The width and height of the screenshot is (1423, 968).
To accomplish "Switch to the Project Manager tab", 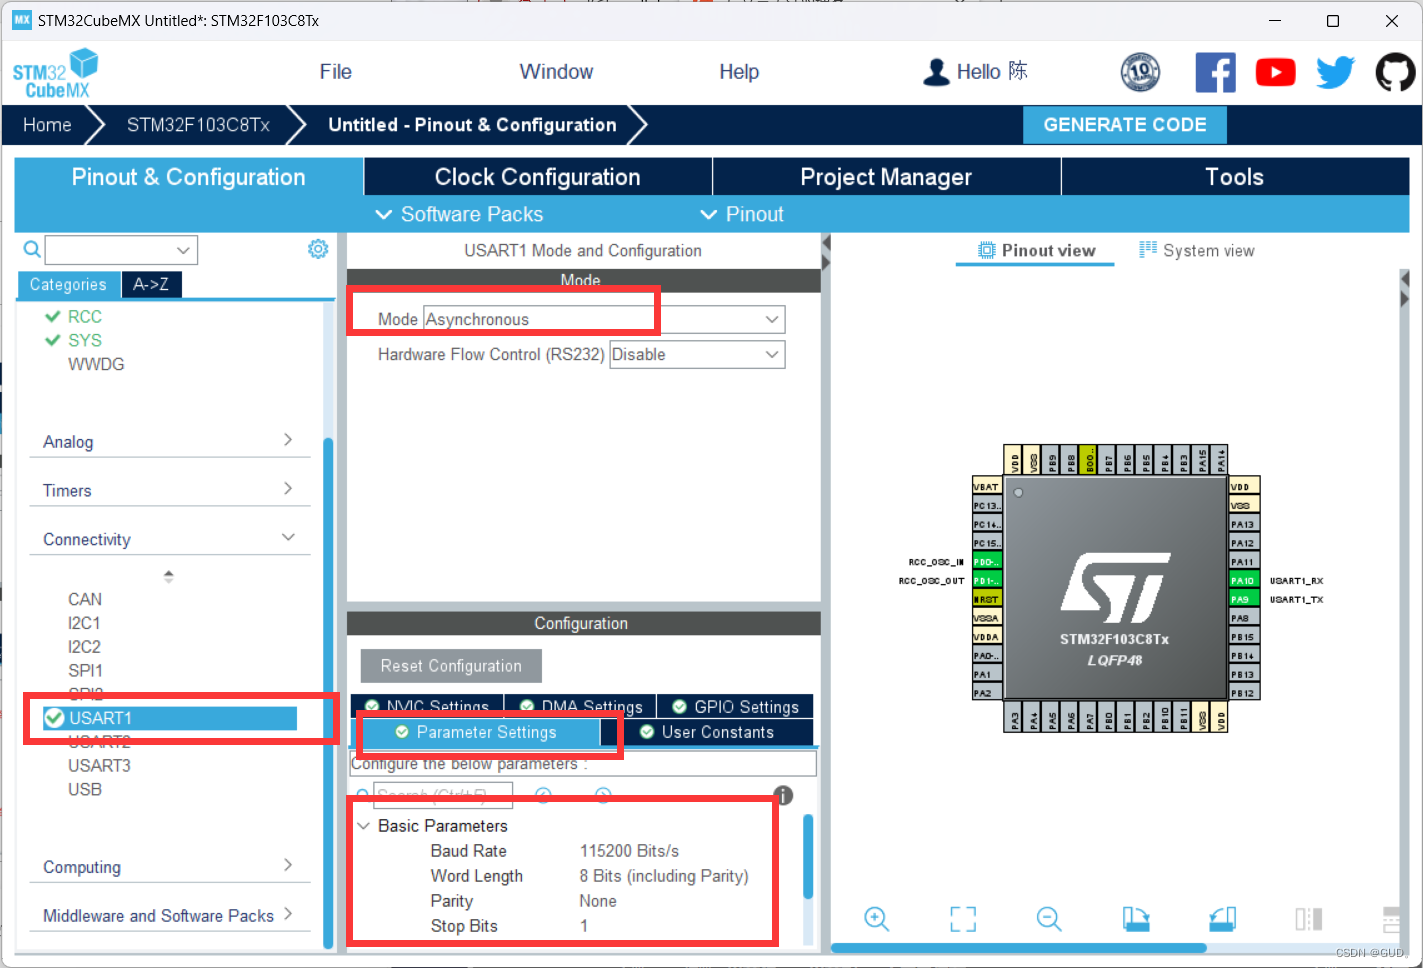I will 886,177.
